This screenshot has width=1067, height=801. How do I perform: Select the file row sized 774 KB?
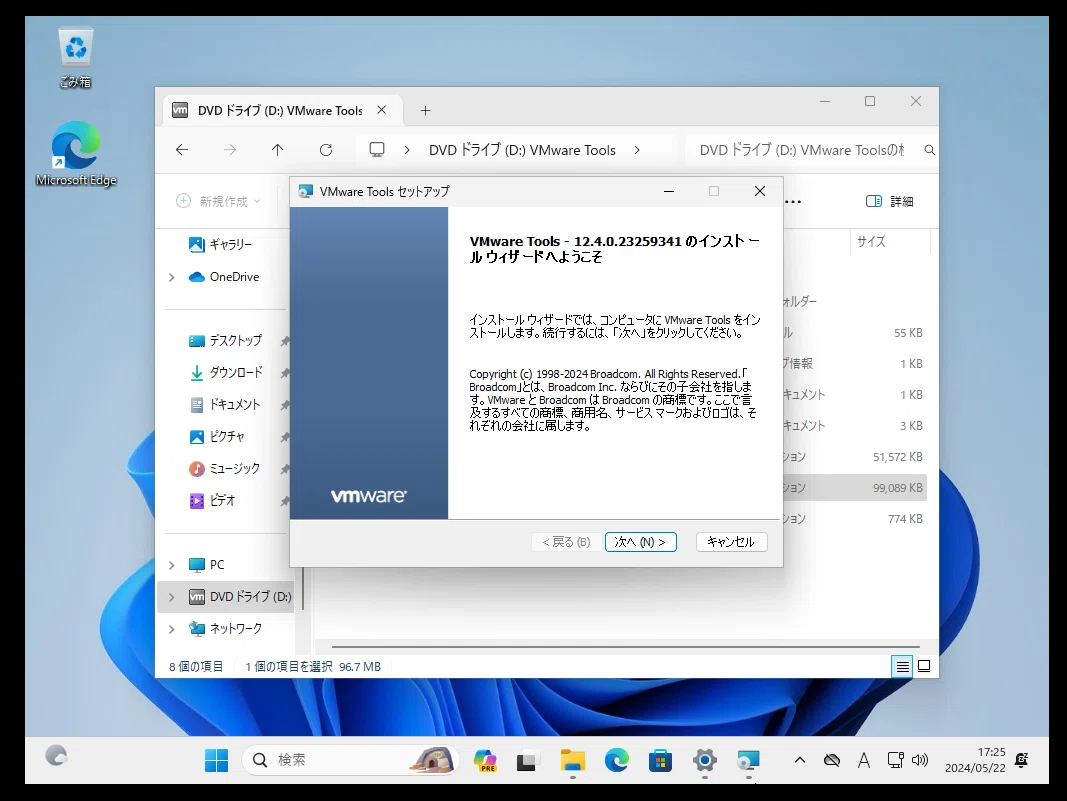click(x=855, y=519)
